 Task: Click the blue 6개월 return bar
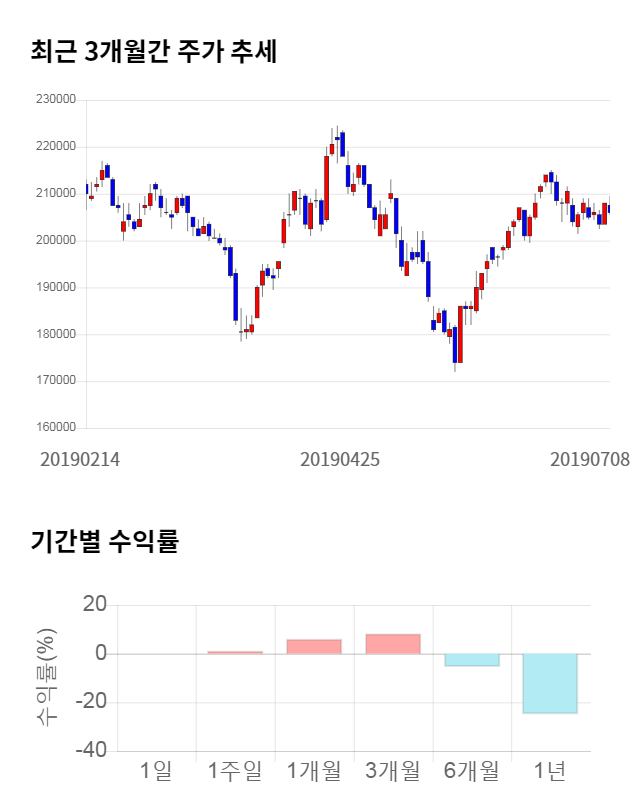(x=472, y=660)
